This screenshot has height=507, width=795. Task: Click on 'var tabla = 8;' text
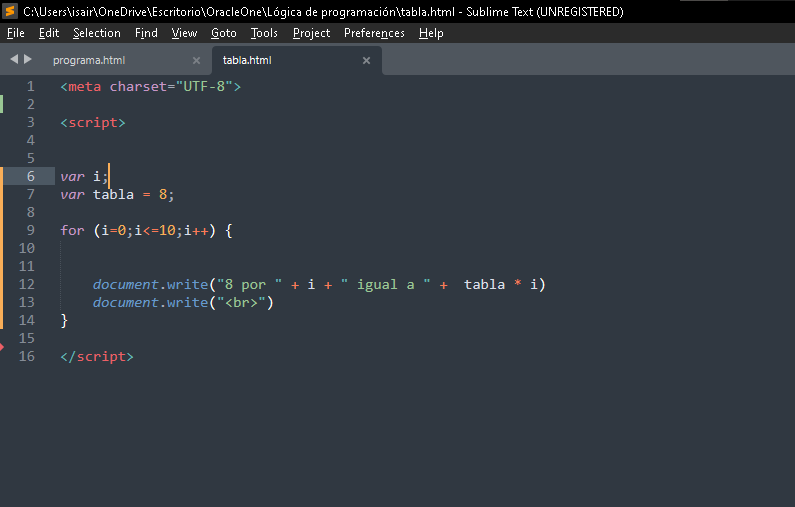[x=117, y=195]
